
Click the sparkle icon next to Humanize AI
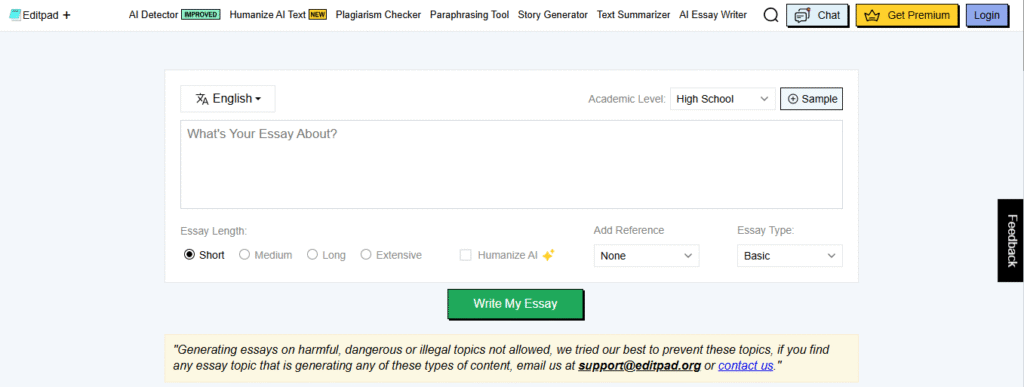(549, 255)
